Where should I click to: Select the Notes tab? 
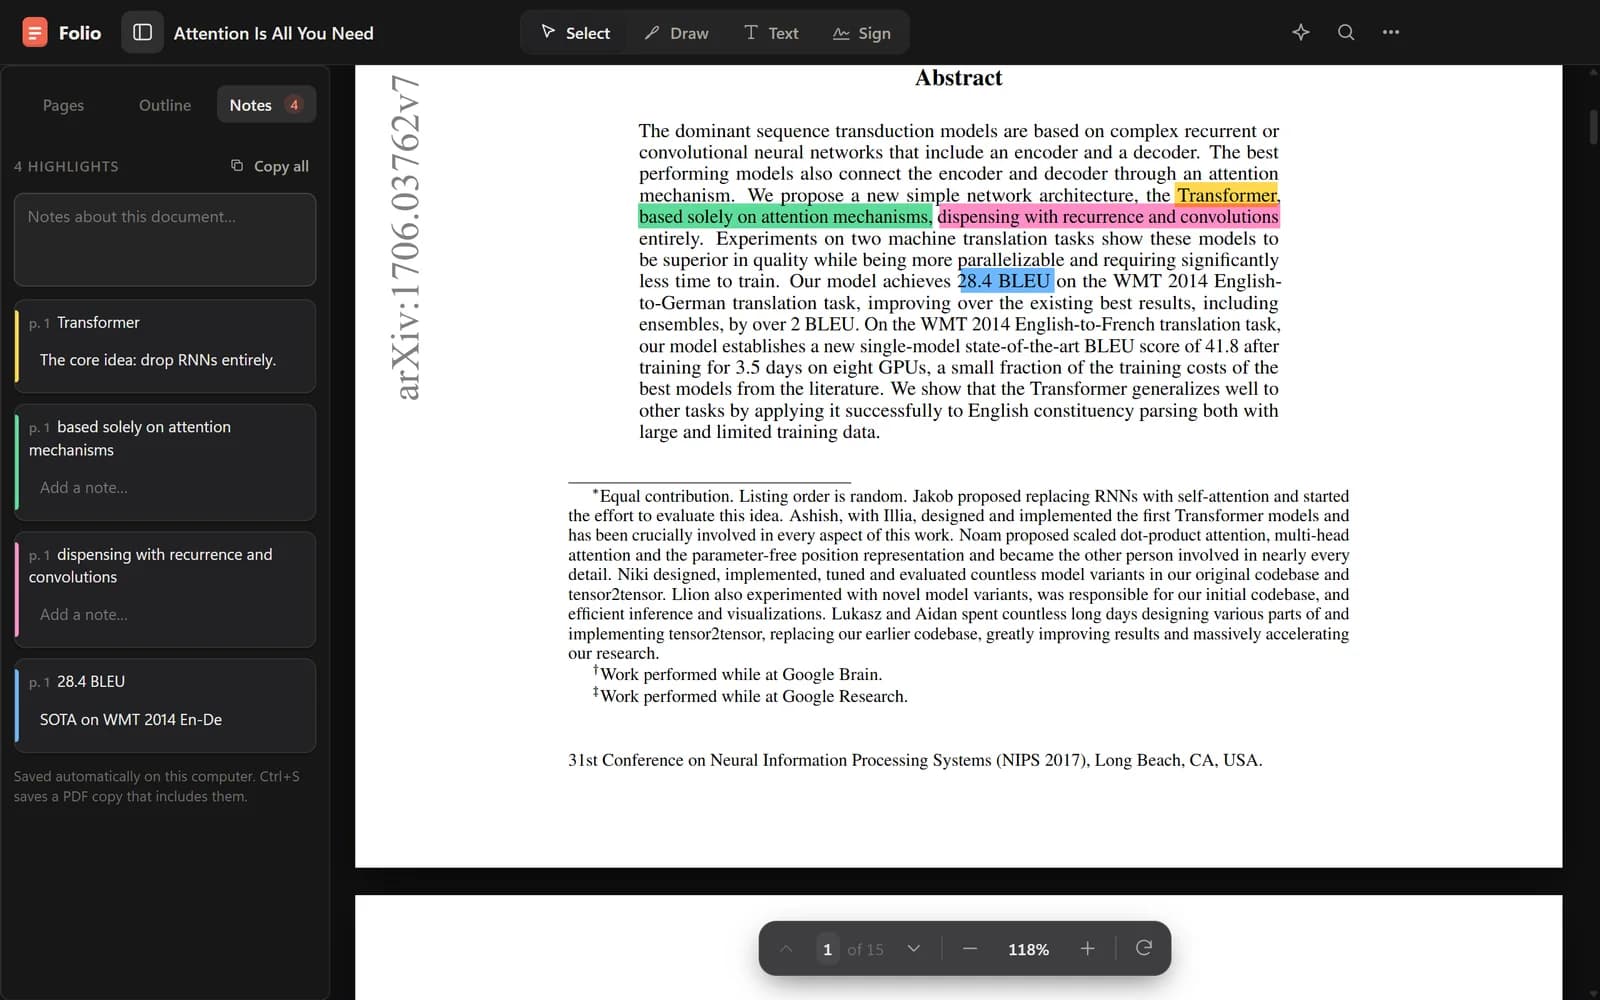pyautogui.click(x=266, y=105)
